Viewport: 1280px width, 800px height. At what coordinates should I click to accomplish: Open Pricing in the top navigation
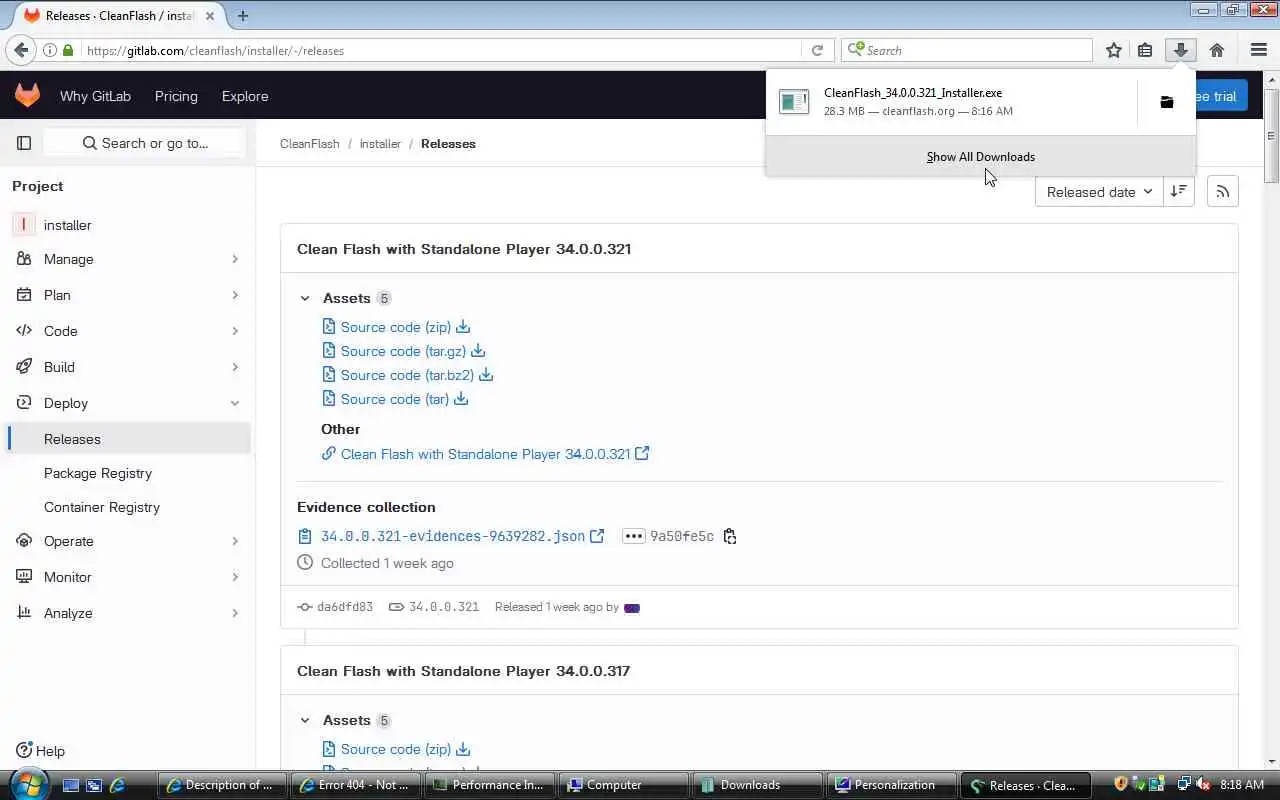click(x=176, y=96)
